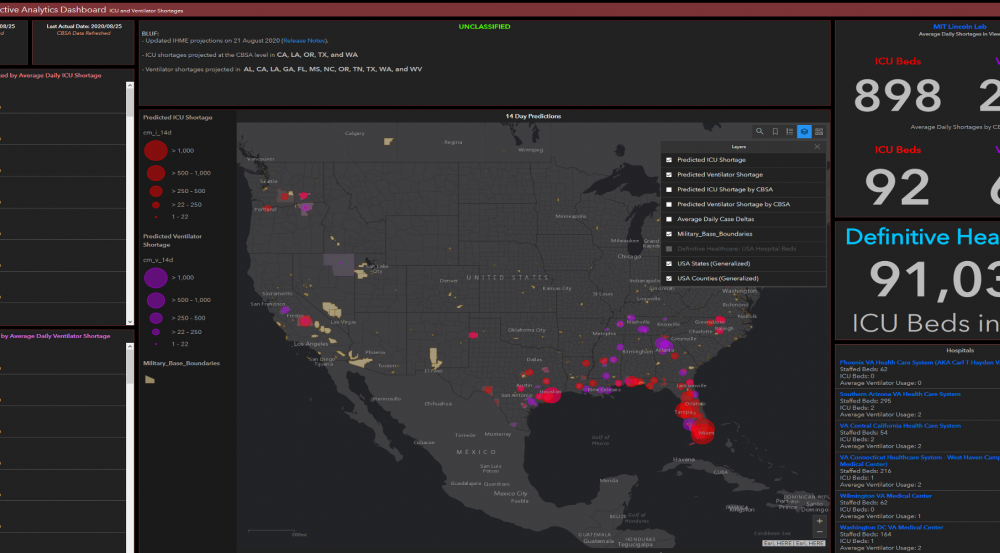Enable Predicted Ventilator Shortage by CBSA layer
1000x553 pixels.
[669, 205]
